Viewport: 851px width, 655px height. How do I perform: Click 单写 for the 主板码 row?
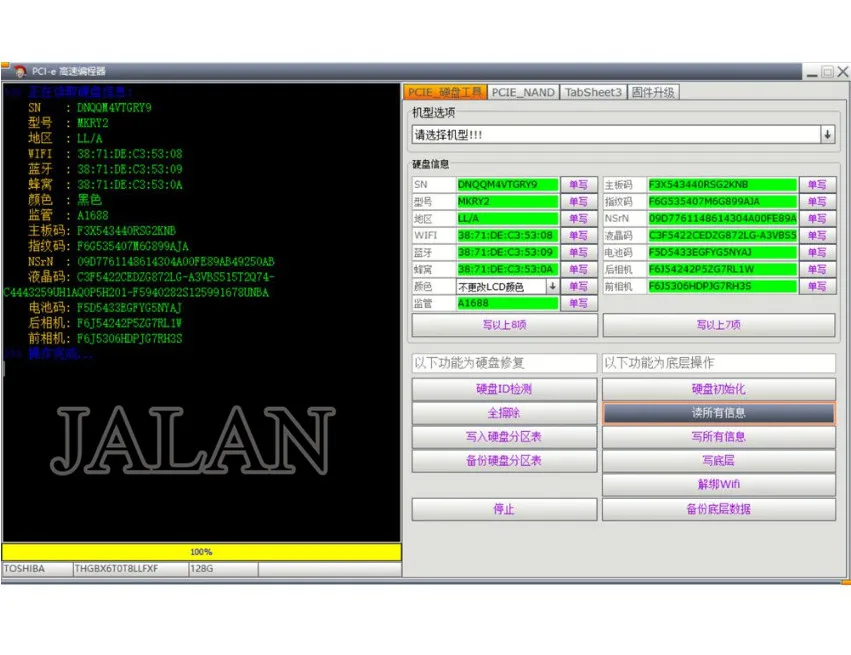coord(817,185)
